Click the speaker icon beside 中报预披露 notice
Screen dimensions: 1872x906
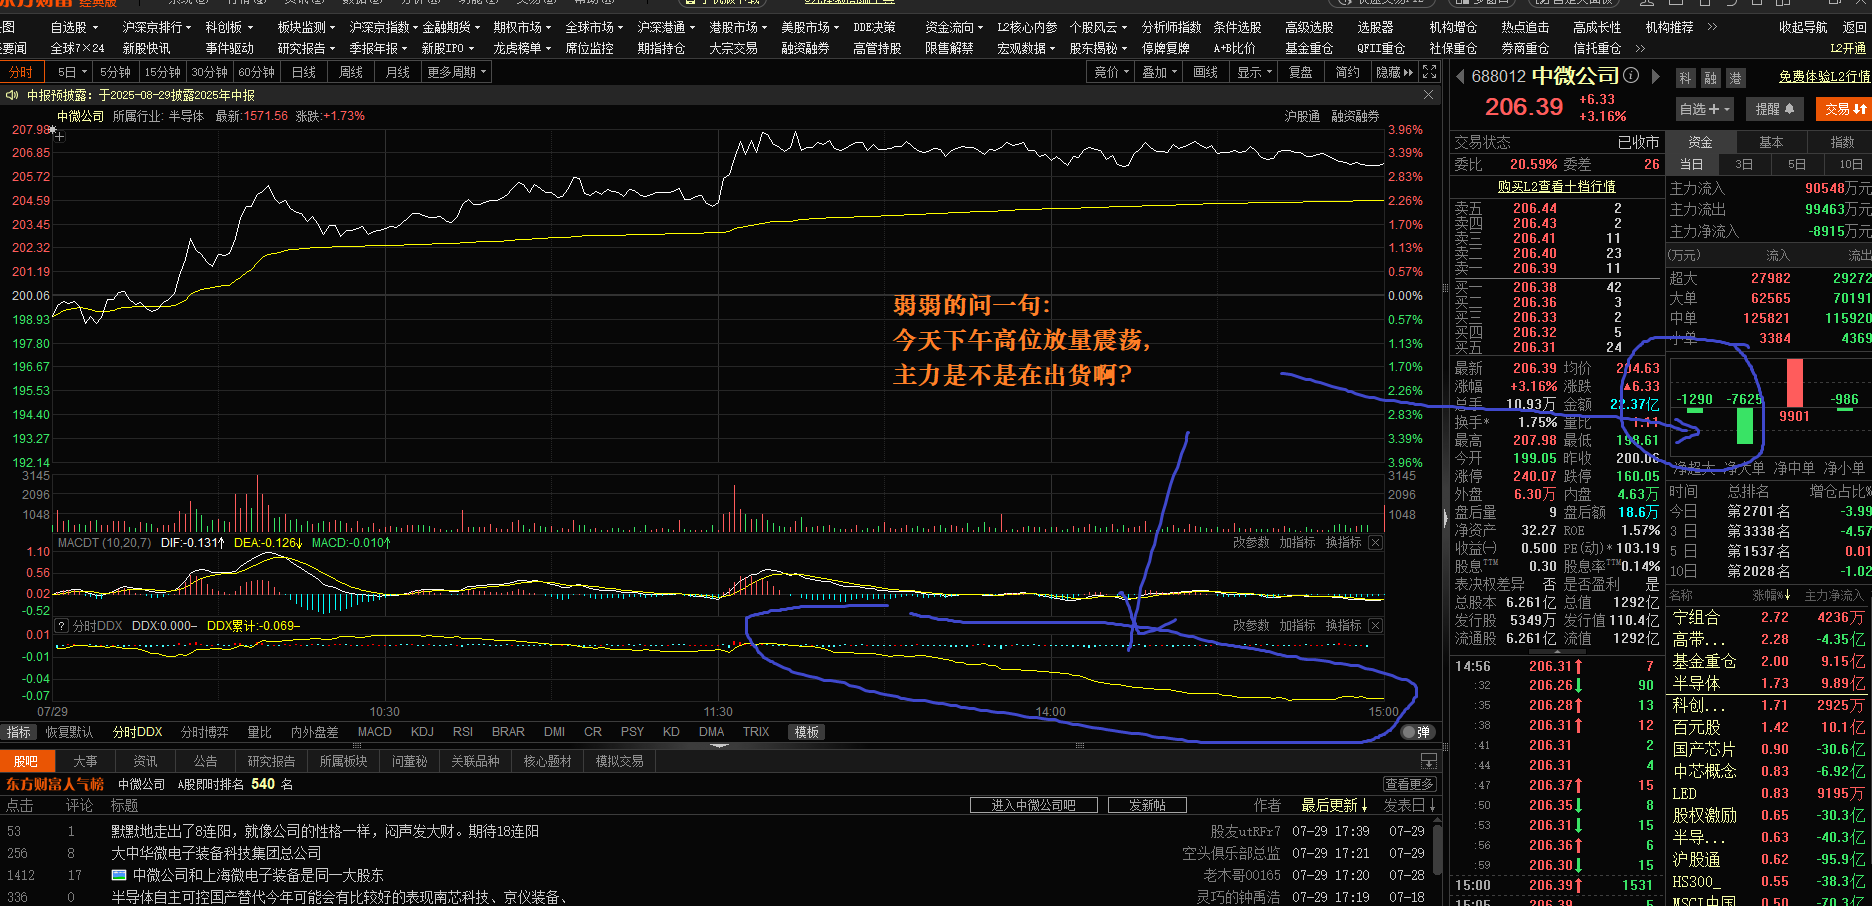(13, 95)
